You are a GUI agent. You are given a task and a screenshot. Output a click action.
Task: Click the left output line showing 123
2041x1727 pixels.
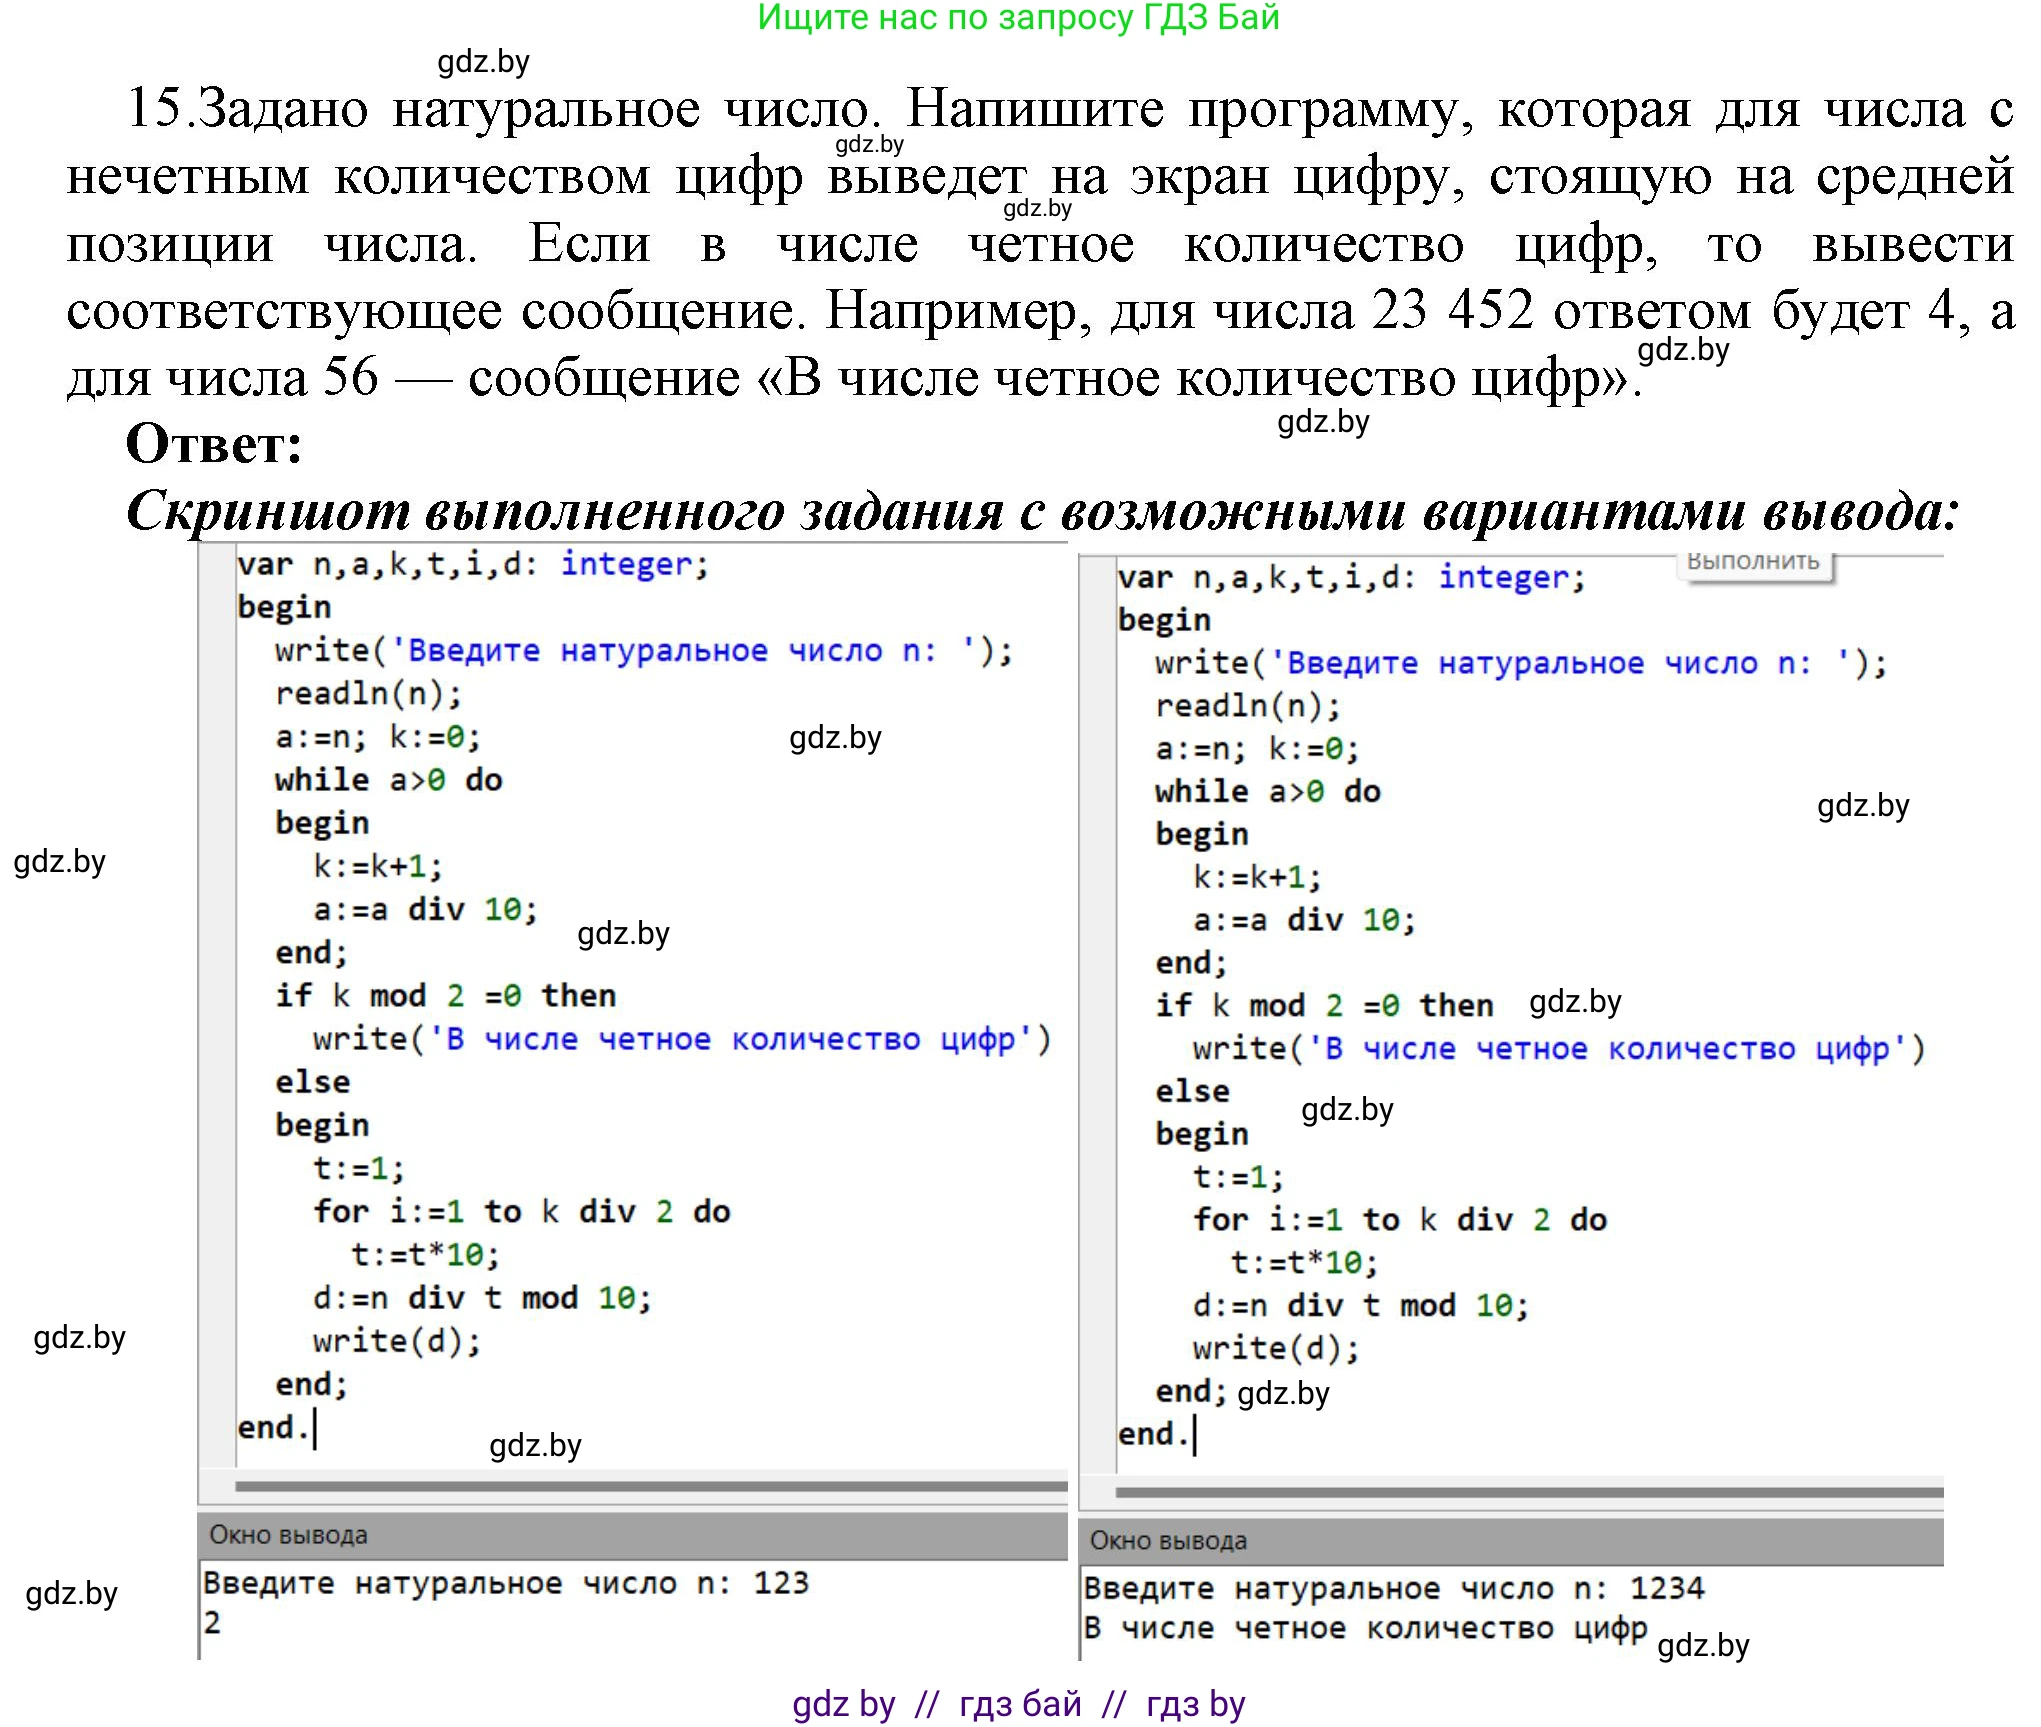[505, 1583]
